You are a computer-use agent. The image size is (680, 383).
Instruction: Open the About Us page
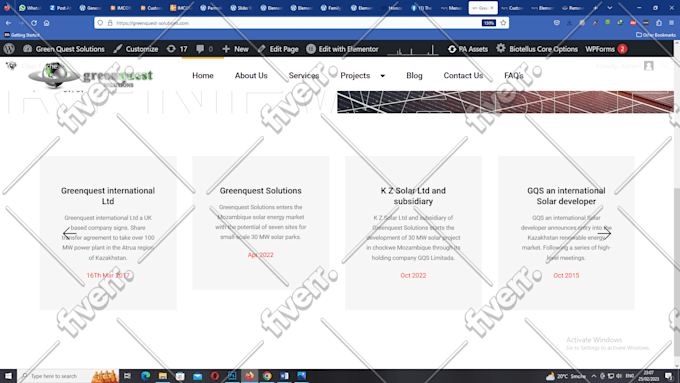(251, 75)
